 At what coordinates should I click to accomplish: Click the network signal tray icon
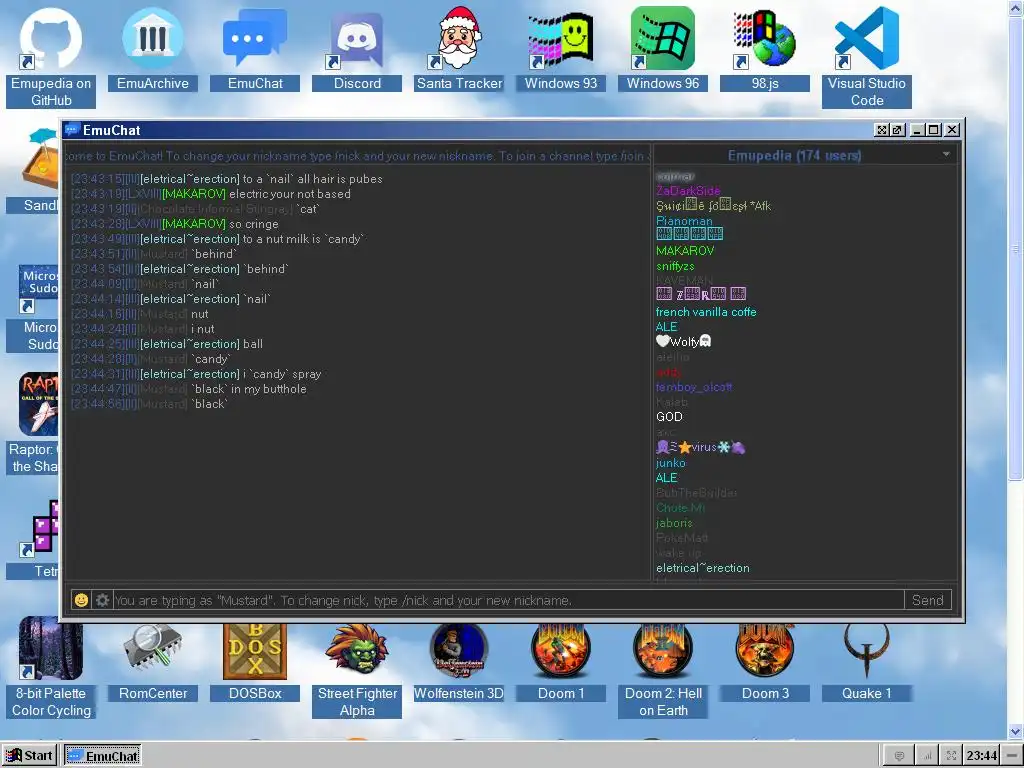click(x=926, y=756)
